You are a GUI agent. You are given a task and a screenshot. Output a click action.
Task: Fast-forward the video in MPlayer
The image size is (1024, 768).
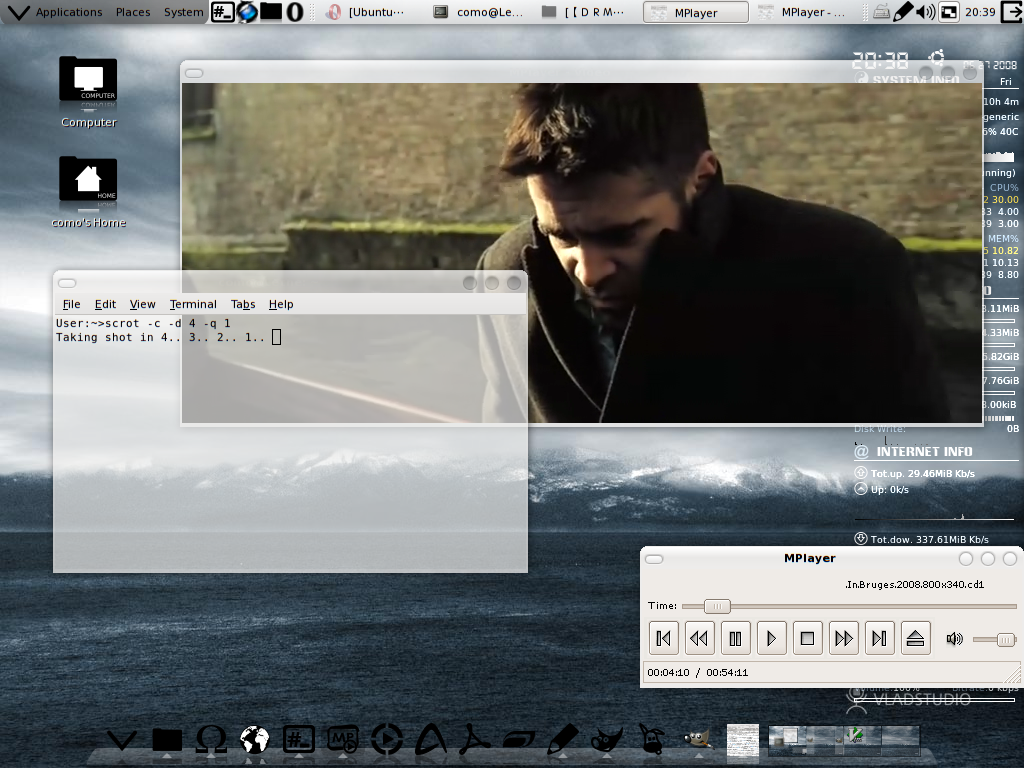(844, 638)
